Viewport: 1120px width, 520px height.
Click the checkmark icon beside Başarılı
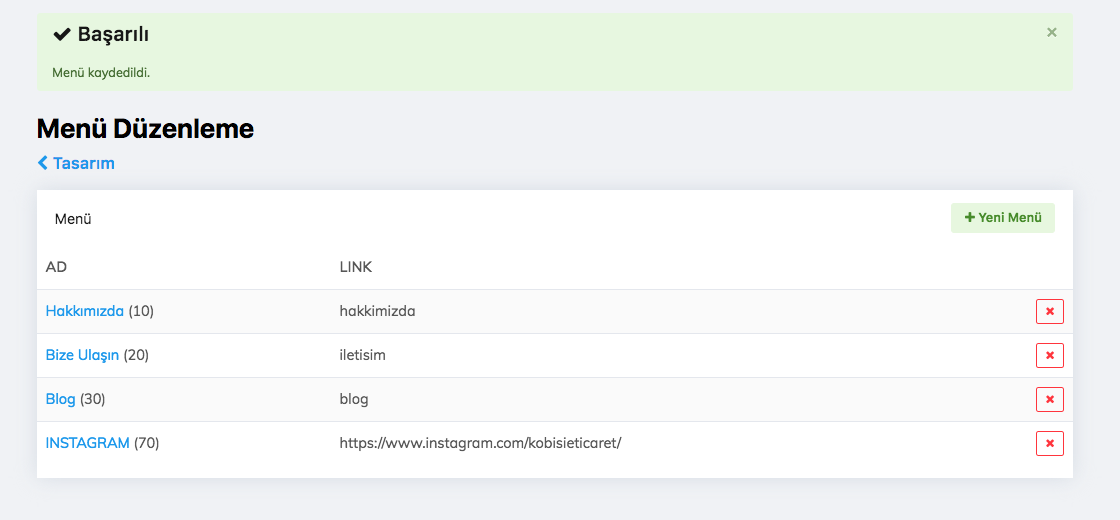(x=61, y=35)
